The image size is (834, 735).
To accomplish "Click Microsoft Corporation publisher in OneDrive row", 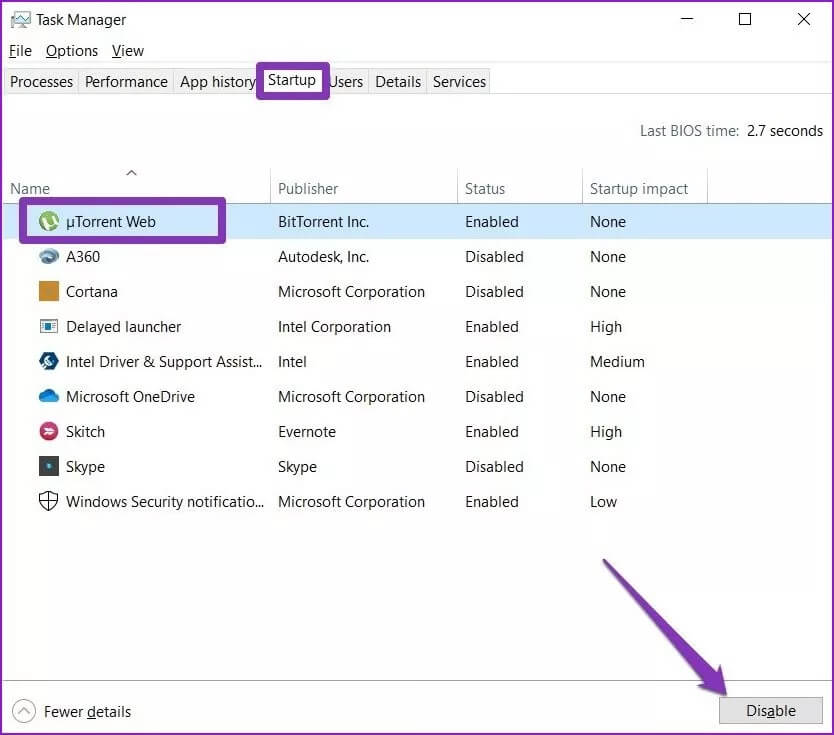I will [x=351, y=397].
